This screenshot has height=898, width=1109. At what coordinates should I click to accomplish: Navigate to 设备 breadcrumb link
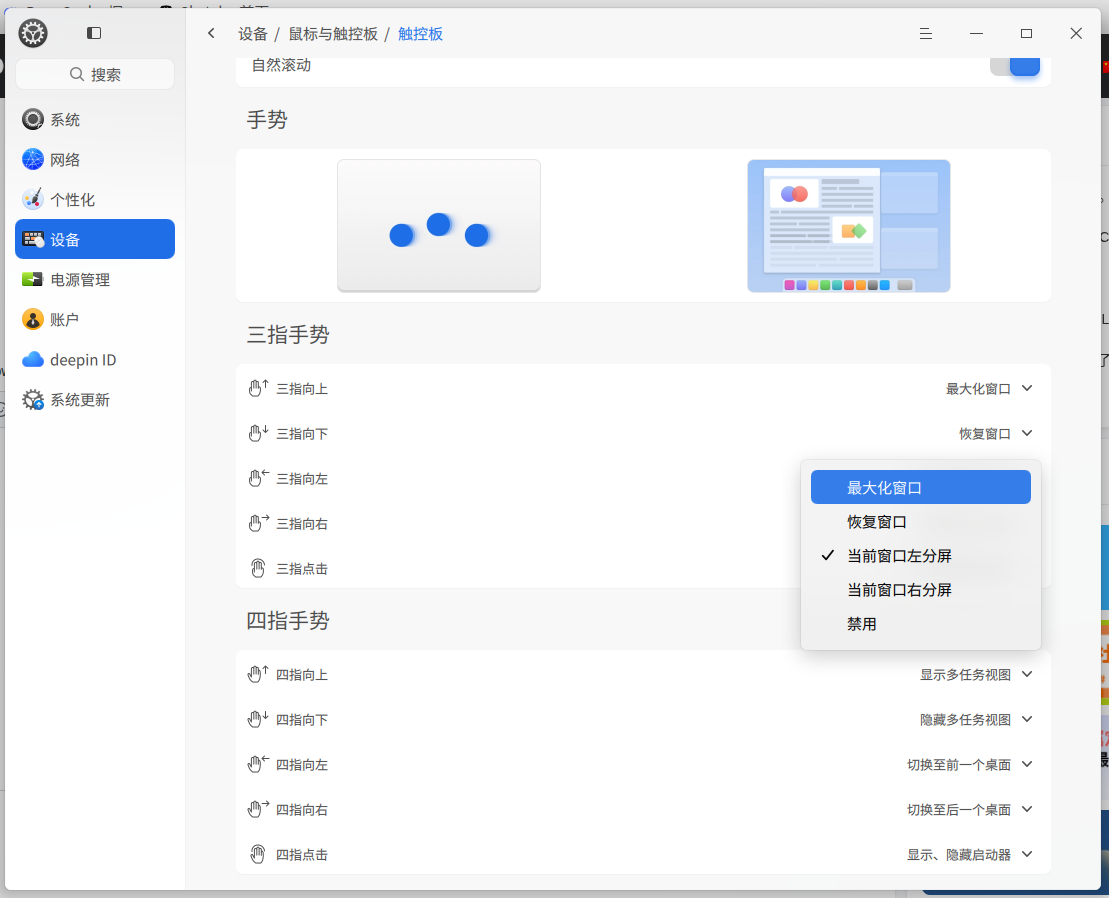click(252, 34)
